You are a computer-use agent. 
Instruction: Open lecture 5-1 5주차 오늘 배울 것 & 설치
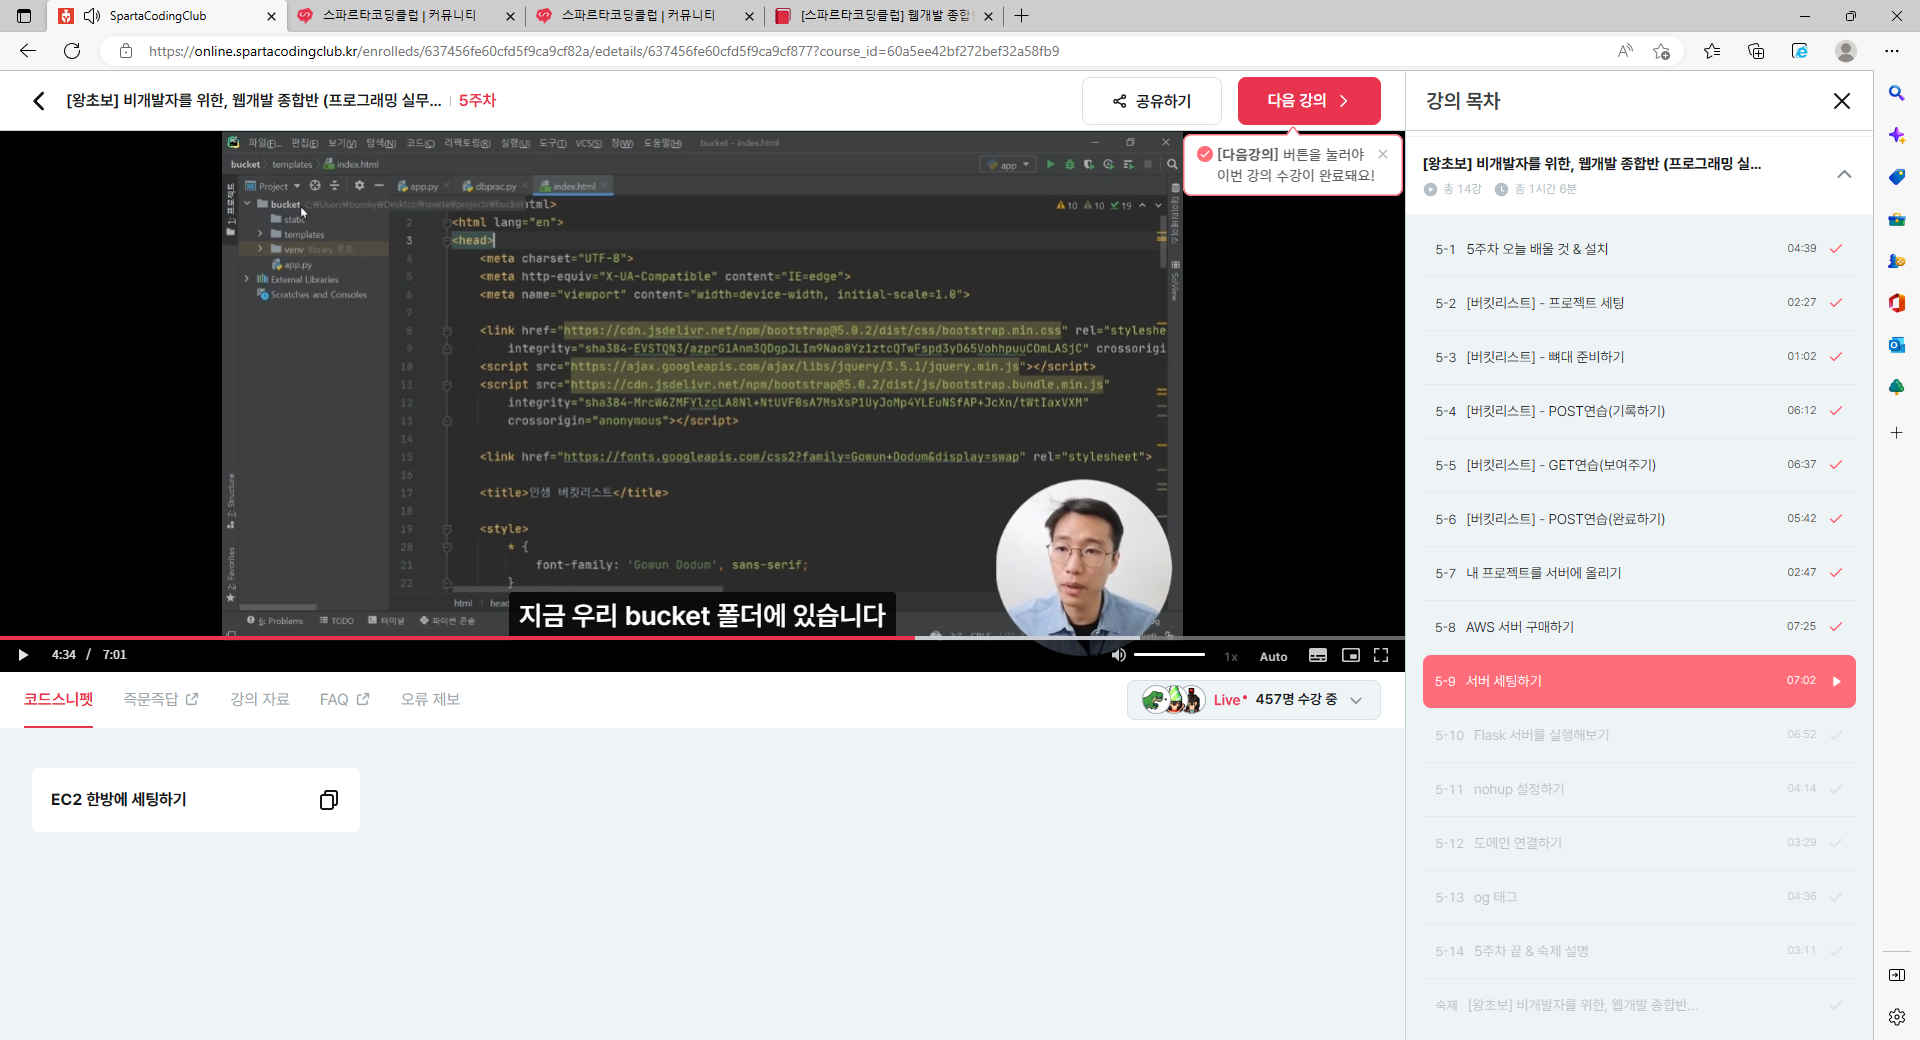[1639, 249]
